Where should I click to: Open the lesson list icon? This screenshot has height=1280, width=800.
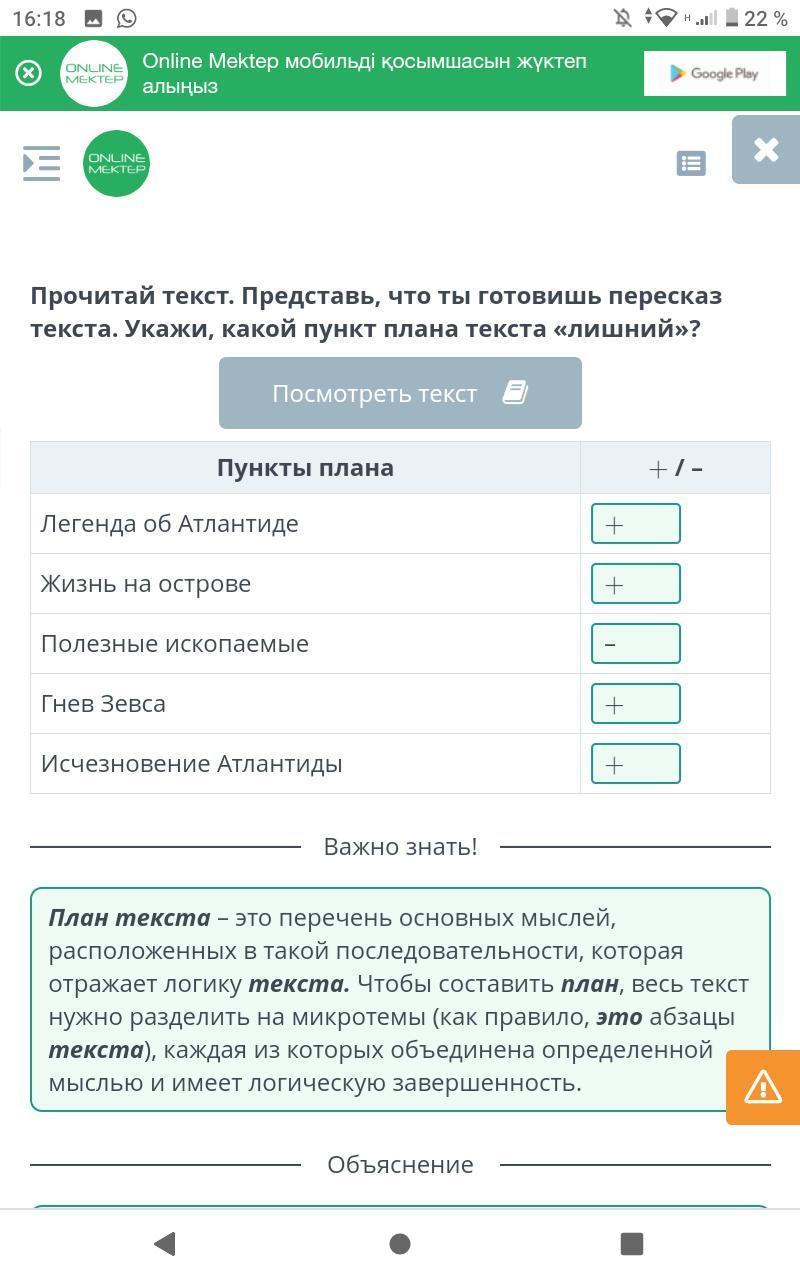click(x=691, y=163)
